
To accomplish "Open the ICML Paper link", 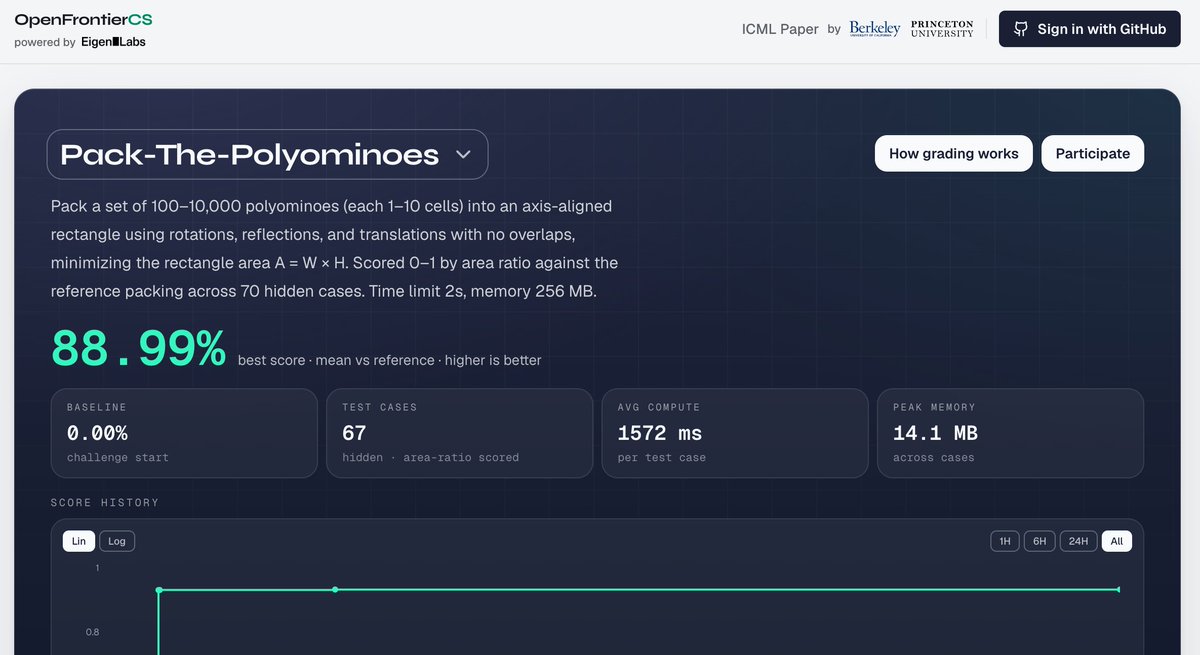I will tap(780, 29).
